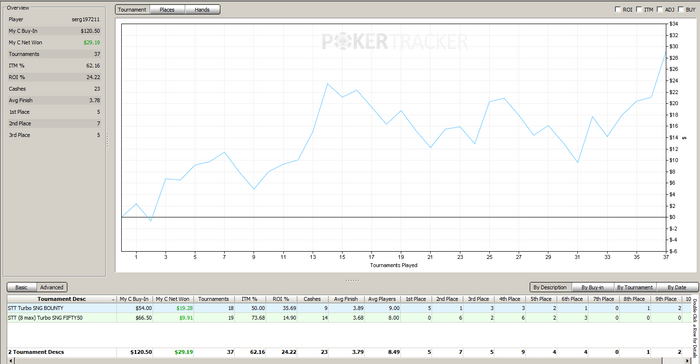Select the Basic stats view
The image size is (700, 364).
21,288
